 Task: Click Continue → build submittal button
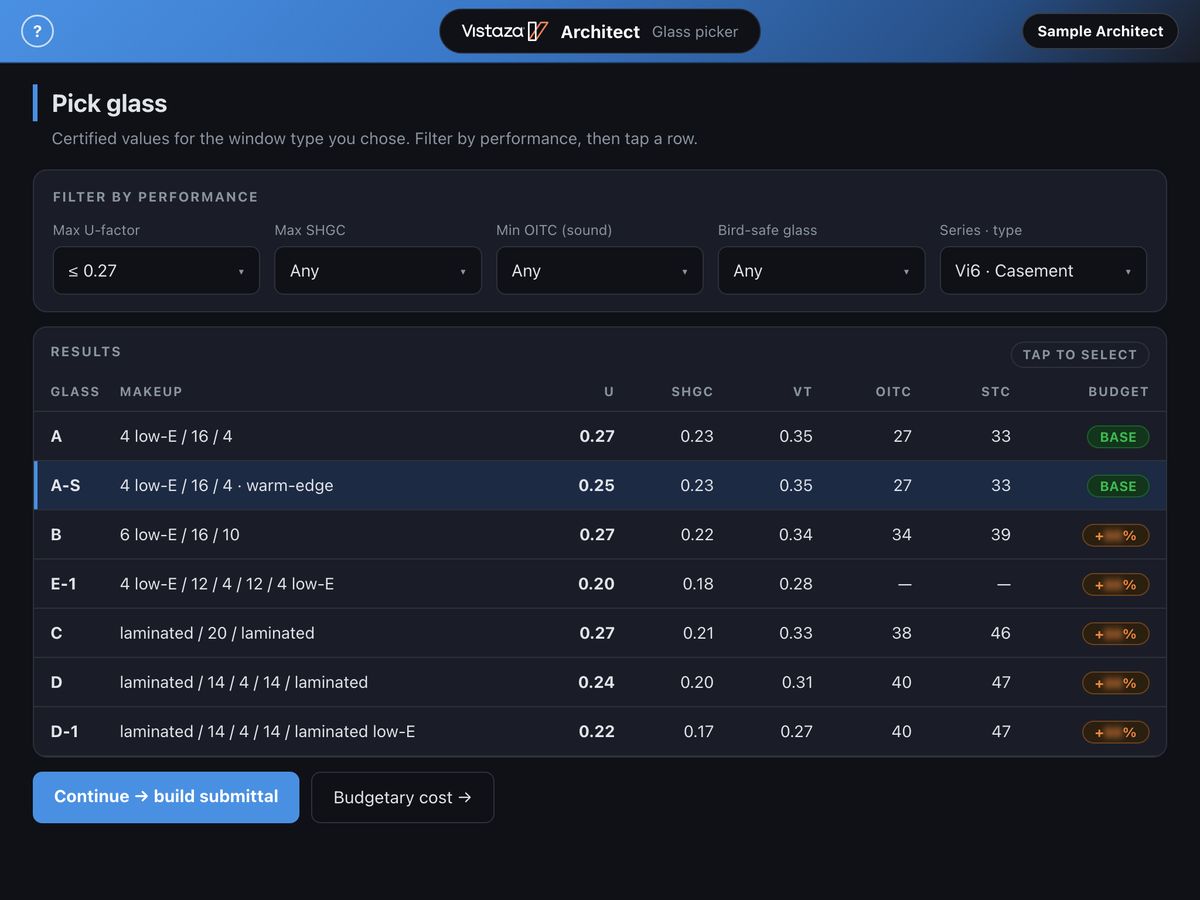[x=166, y=797]
